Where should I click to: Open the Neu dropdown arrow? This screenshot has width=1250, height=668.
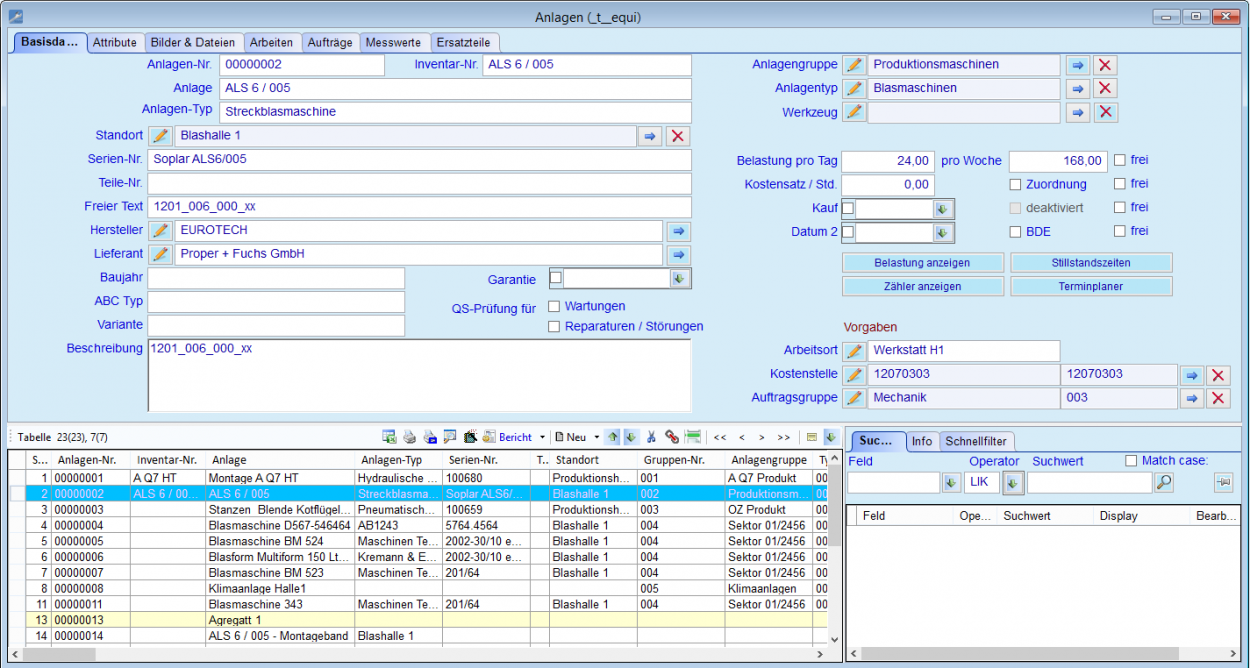595,437
